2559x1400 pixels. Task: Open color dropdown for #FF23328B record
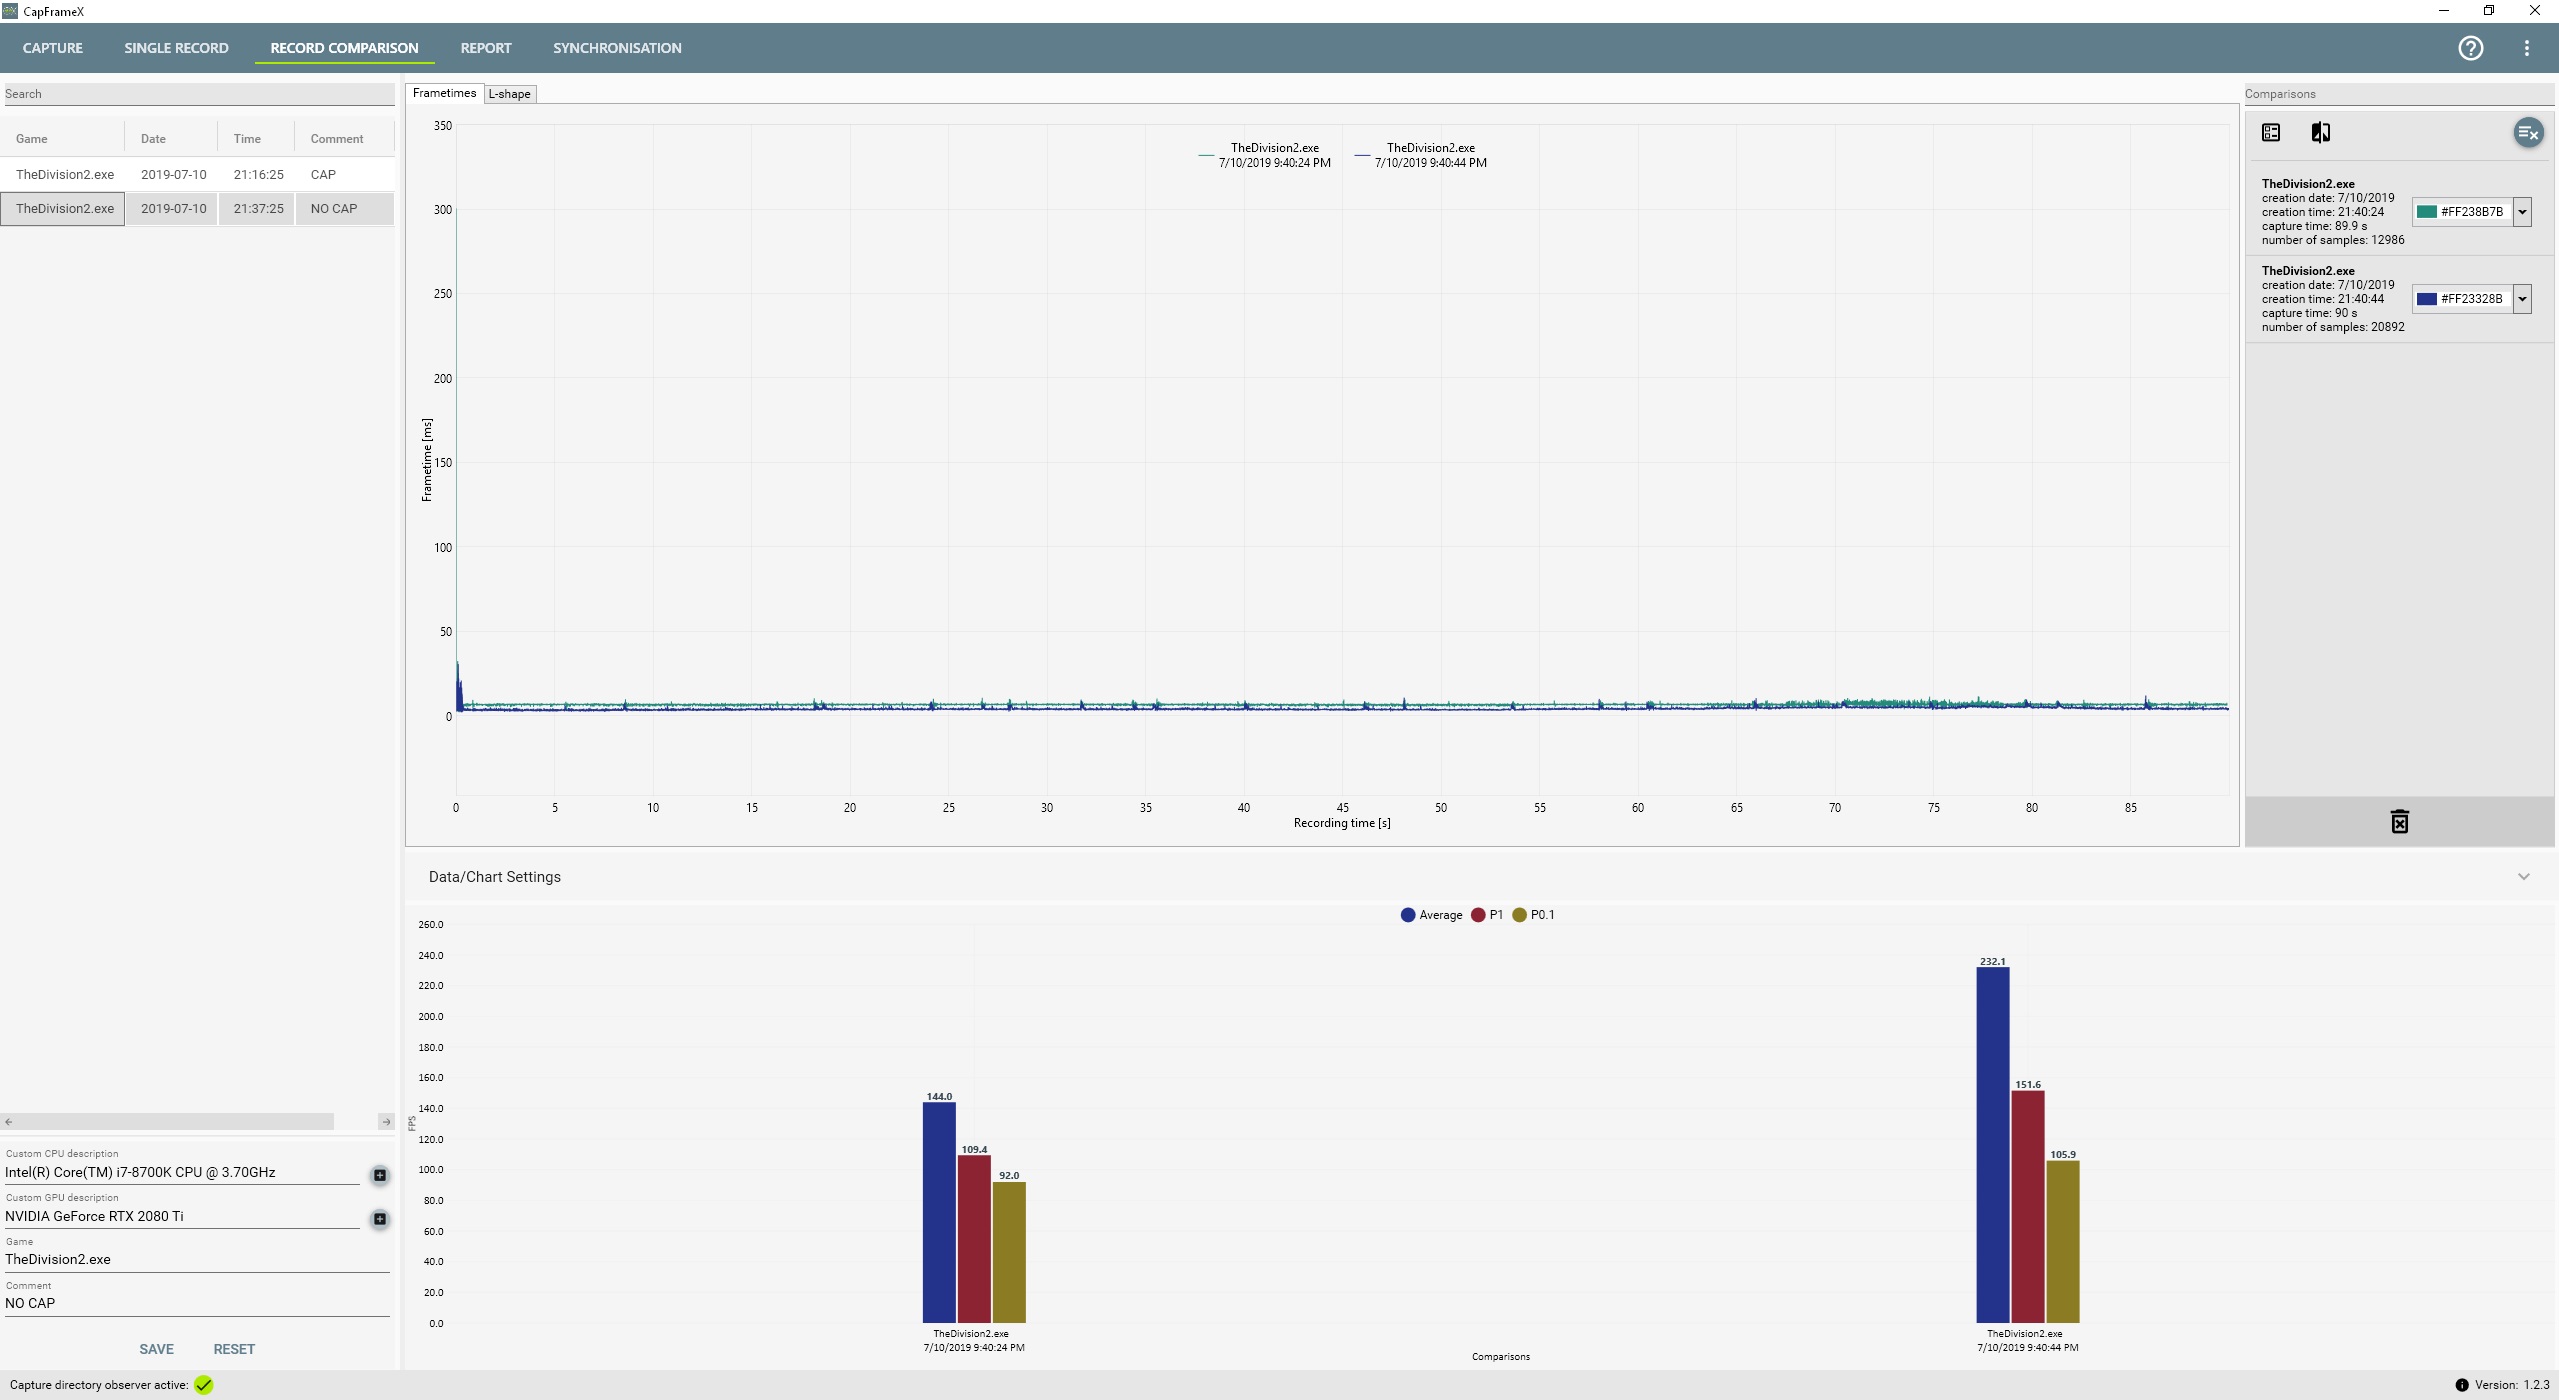(2522, 299)
